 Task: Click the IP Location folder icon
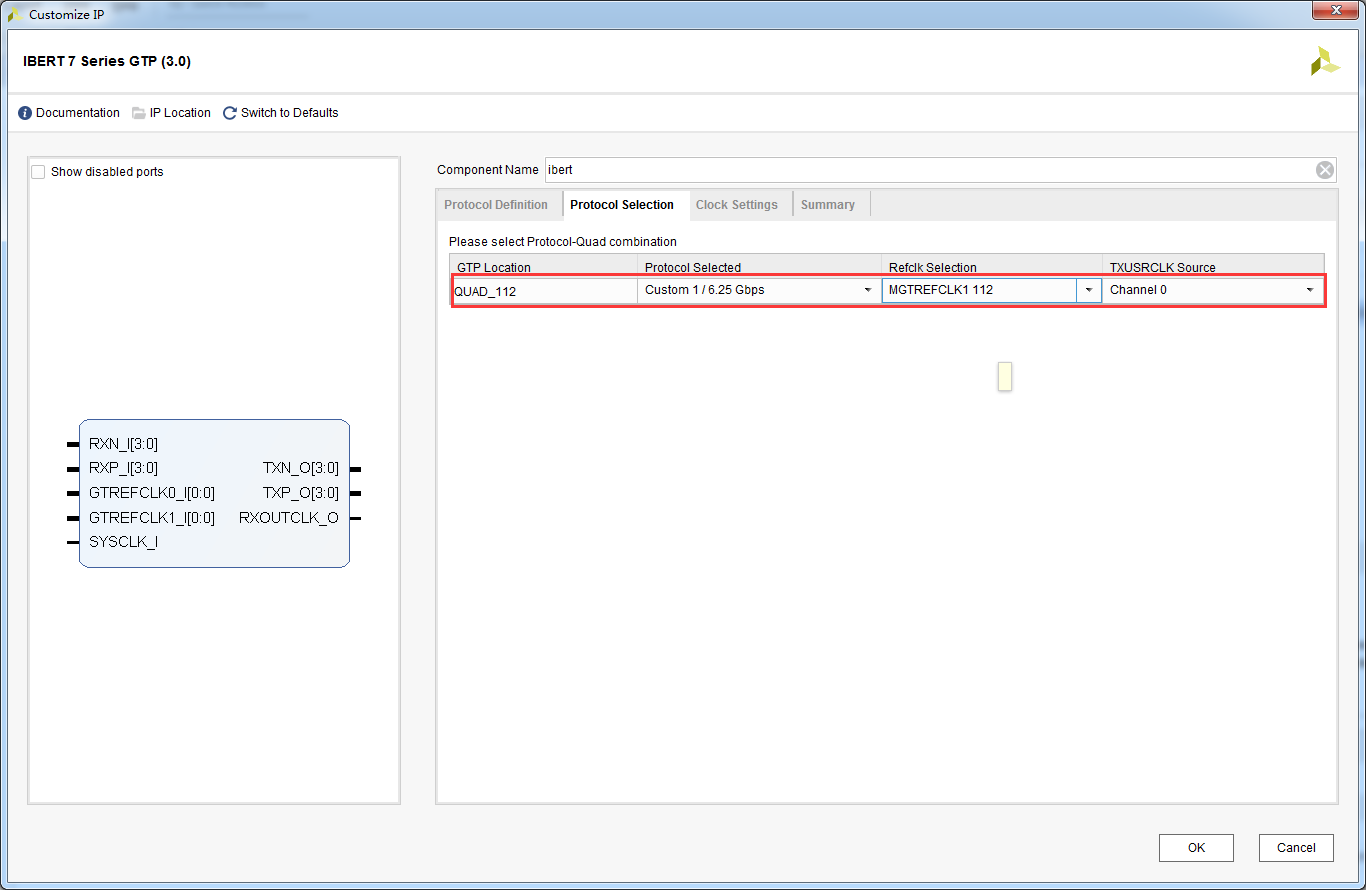point(139,113)
